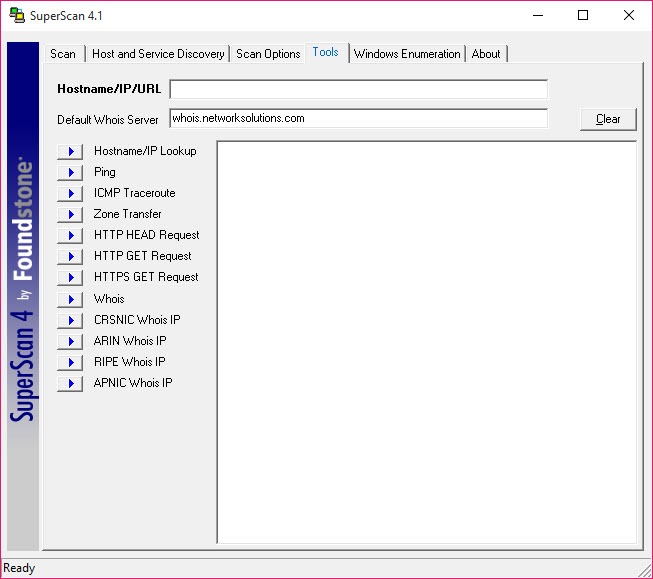This screenshot has width=653, height=579.
Task: Send an HTTPS GET Request via arrow button
Action: [70, 277]
